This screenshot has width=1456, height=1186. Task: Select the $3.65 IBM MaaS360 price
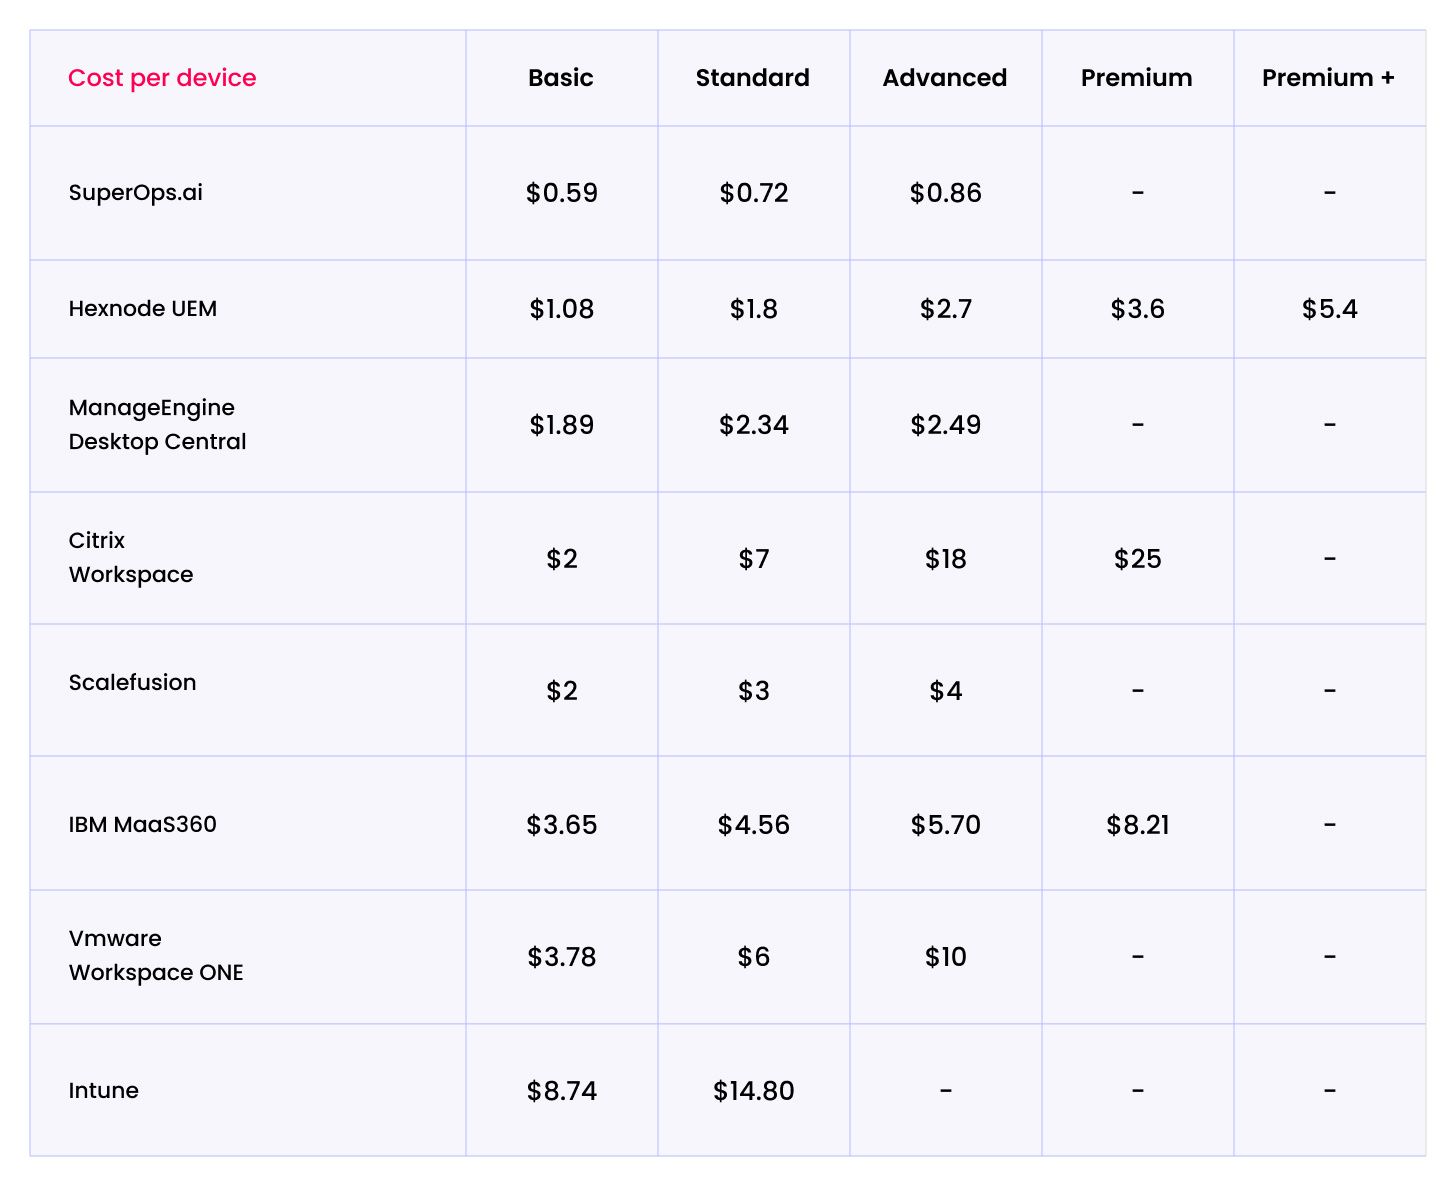click(562, 825)
